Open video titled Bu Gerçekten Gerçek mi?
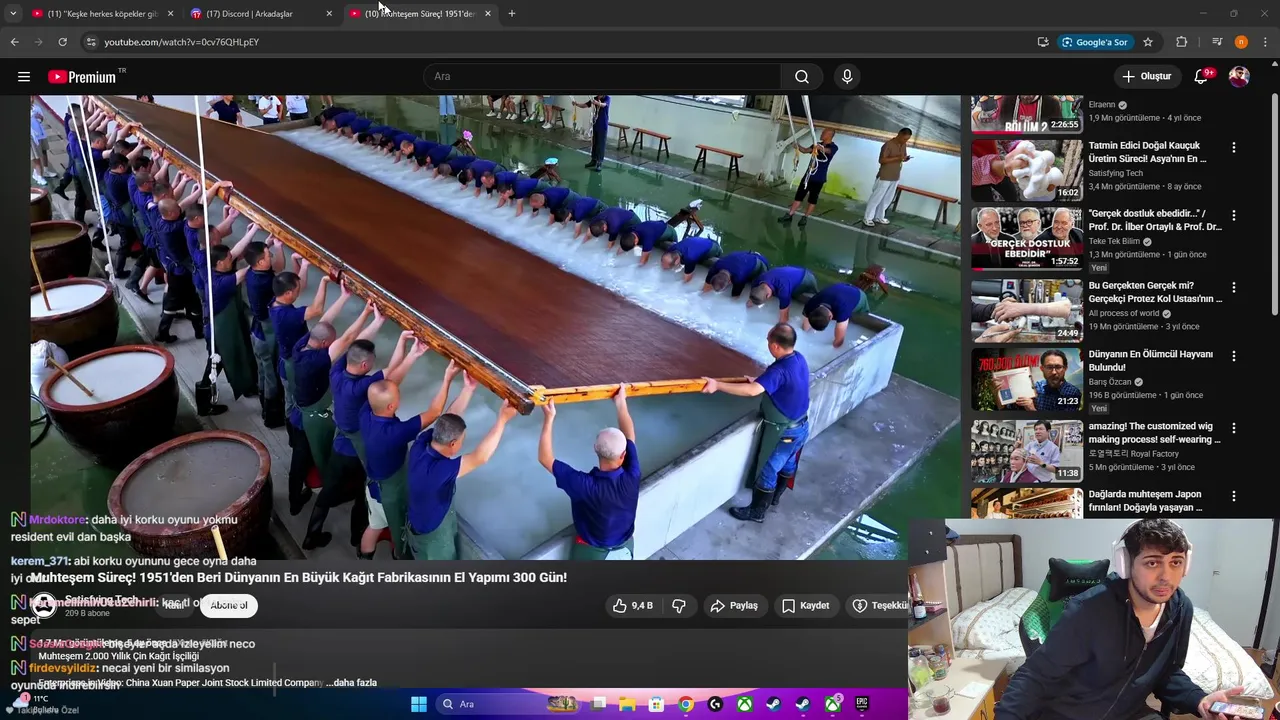Screen dimensions: 1280x720 1155,292
